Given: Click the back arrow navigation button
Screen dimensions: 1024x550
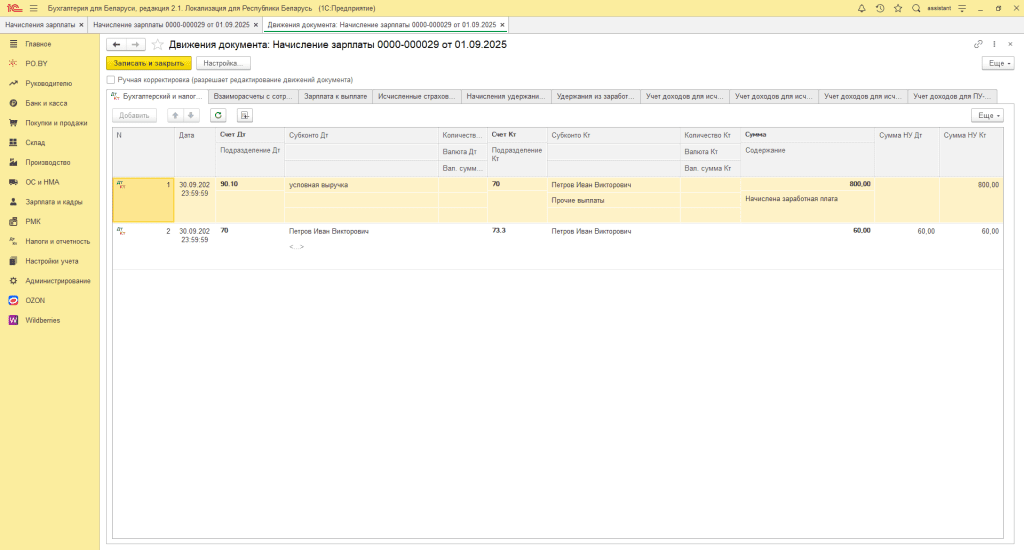Looking at the screenshot, I should coord(116,45).
